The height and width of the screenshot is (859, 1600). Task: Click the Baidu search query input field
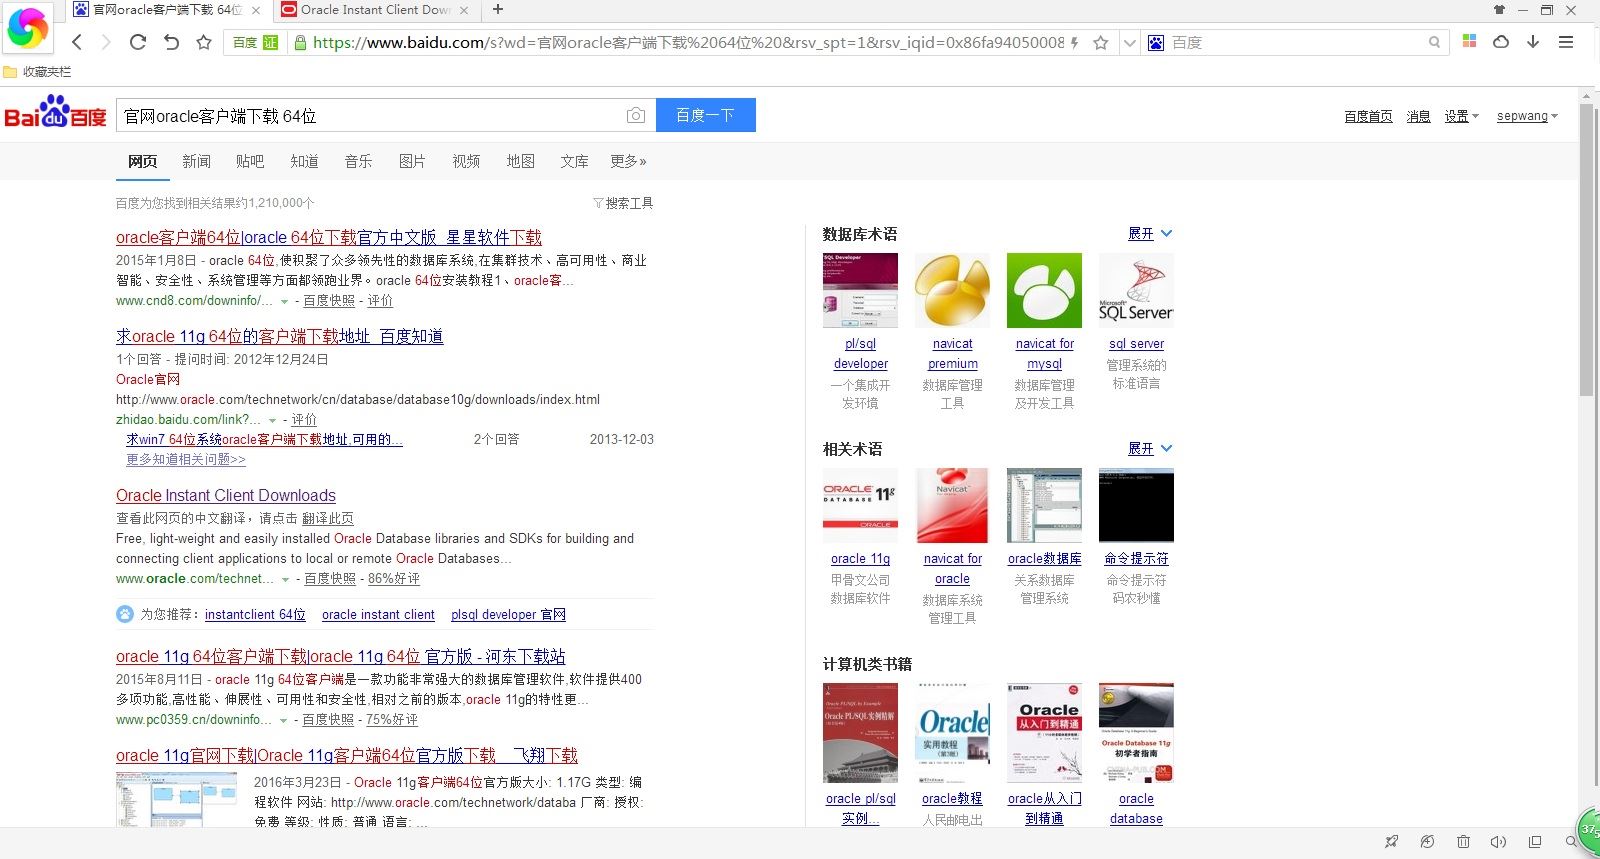point(370,115)
